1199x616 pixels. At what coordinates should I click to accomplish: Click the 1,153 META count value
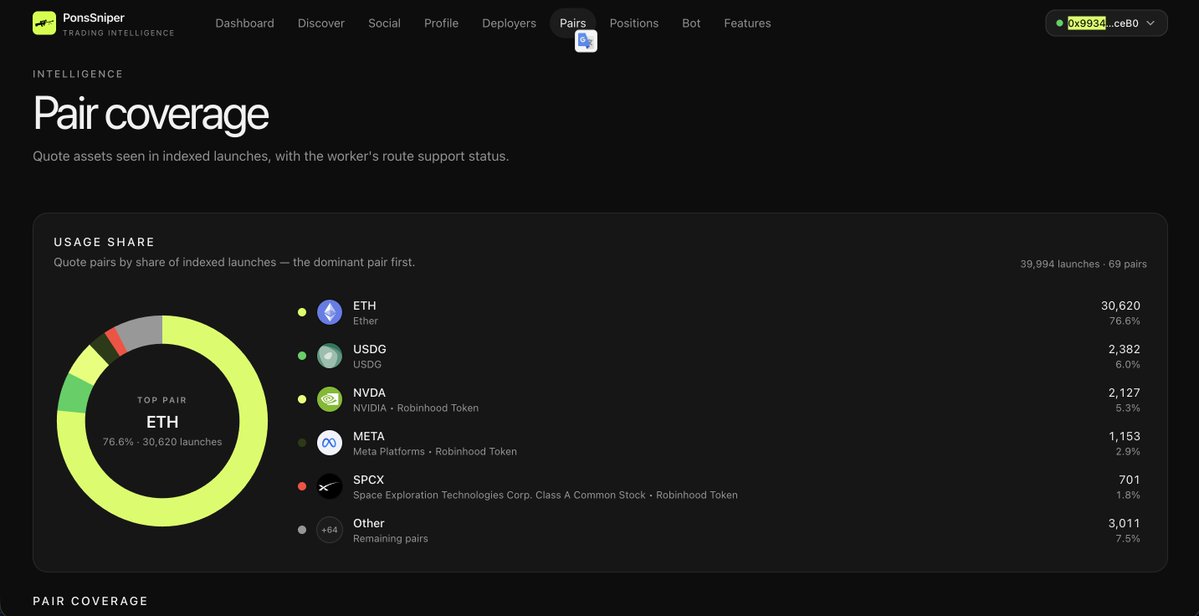(x=1124, y=436)
